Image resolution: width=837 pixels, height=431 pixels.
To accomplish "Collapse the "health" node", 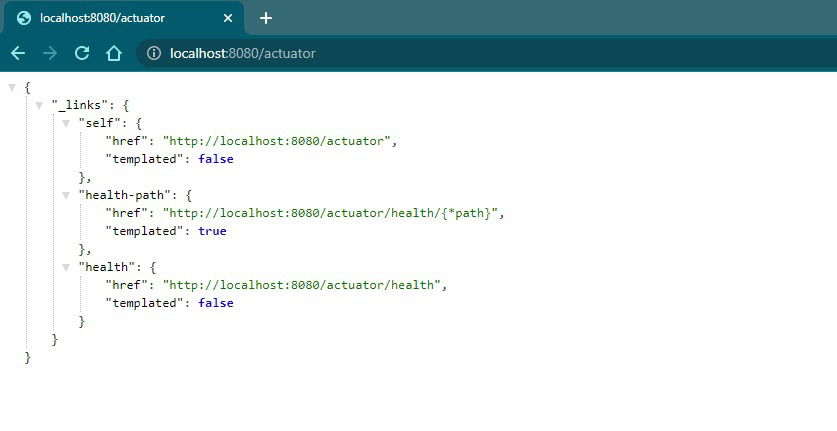I will [66, 267].
